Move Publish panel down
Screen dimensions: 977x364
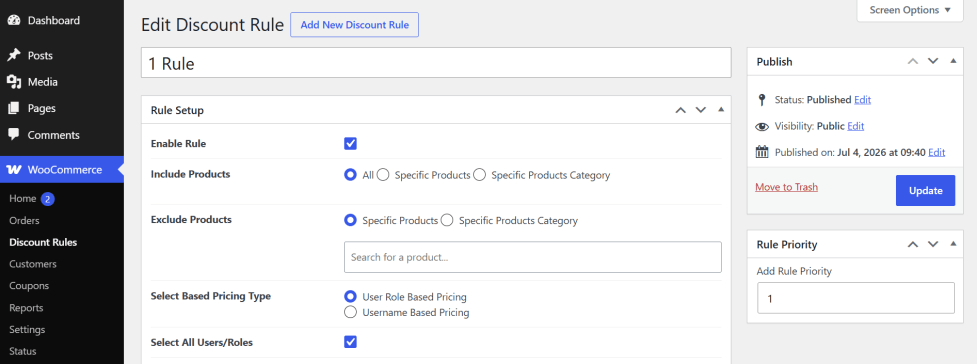pyautogui.click(x=933, y=61)
